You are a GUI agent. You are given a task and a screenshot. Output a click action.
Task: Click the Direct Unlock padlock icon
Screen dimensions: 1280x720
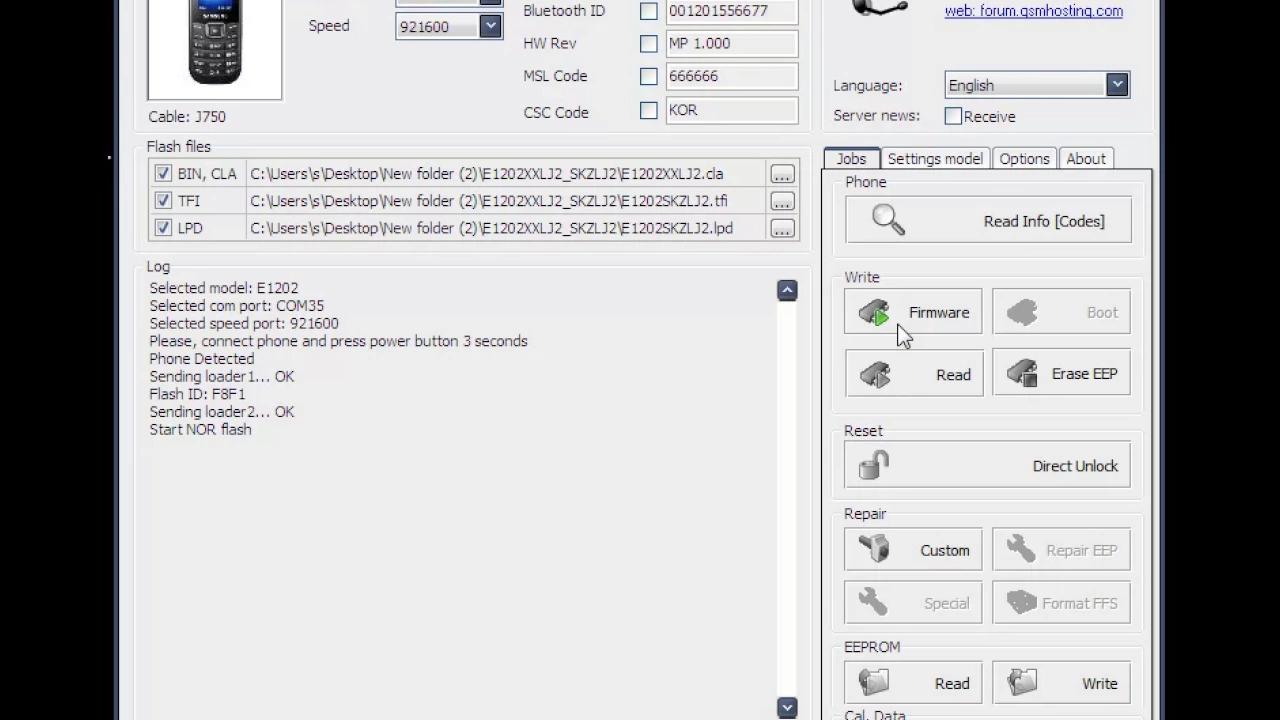coord(874,465)
